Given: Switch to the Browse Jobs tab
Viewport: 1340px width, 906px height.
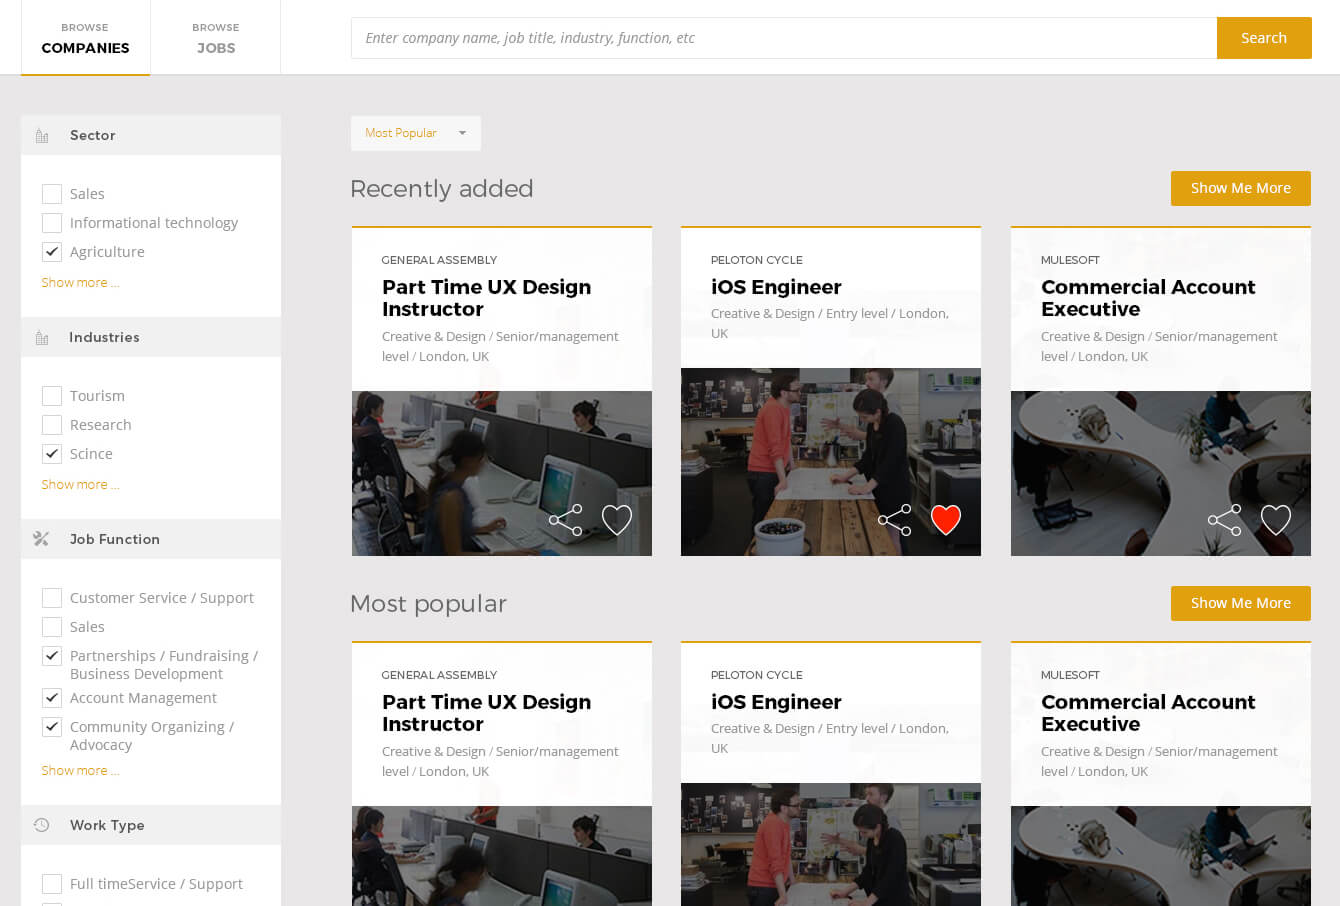Looking at the screenshot, I should (216, 38).
